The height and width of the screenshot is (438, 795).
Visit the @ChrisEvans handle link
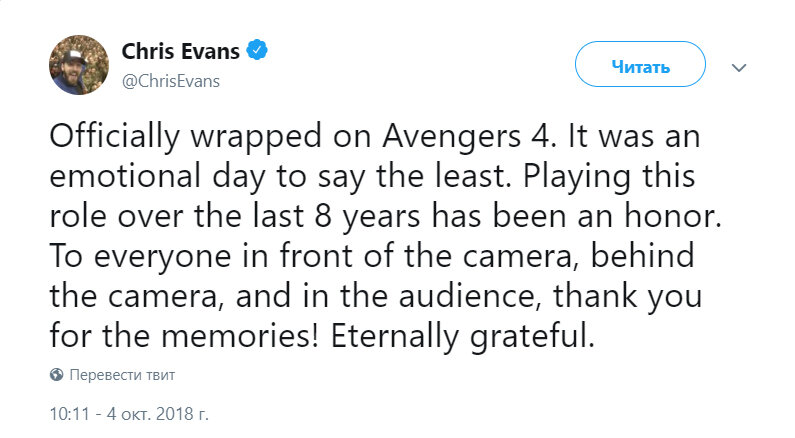(171, 81)
